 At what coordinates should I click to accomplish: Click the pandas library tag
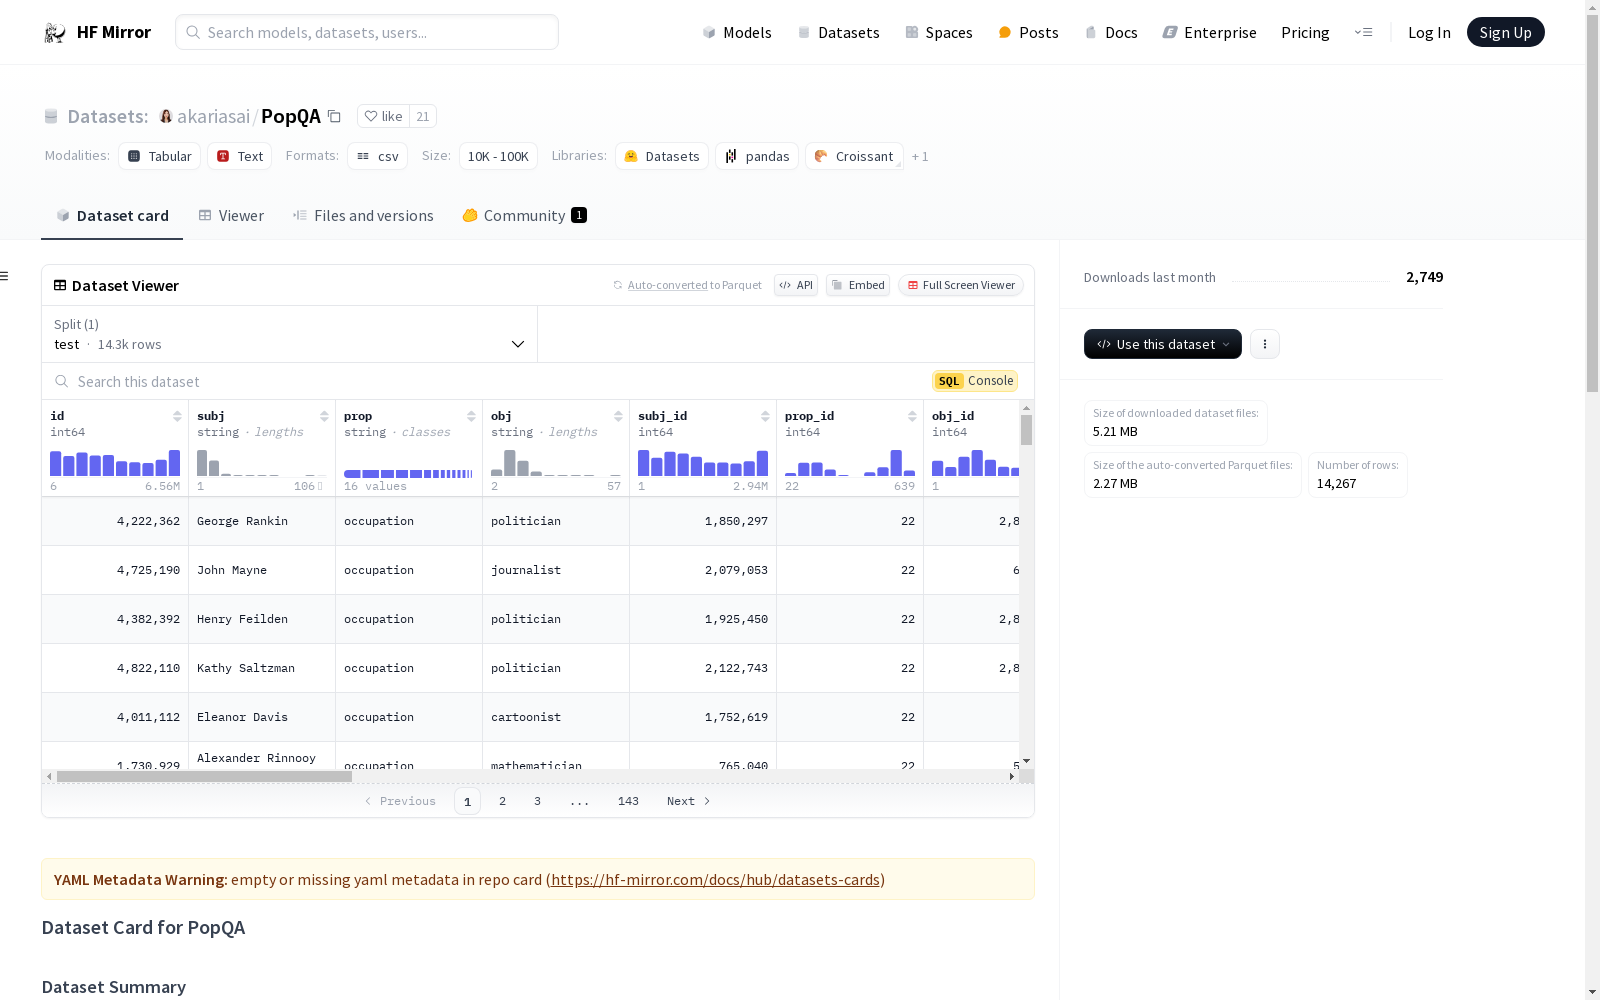click(x=757, y=156)
